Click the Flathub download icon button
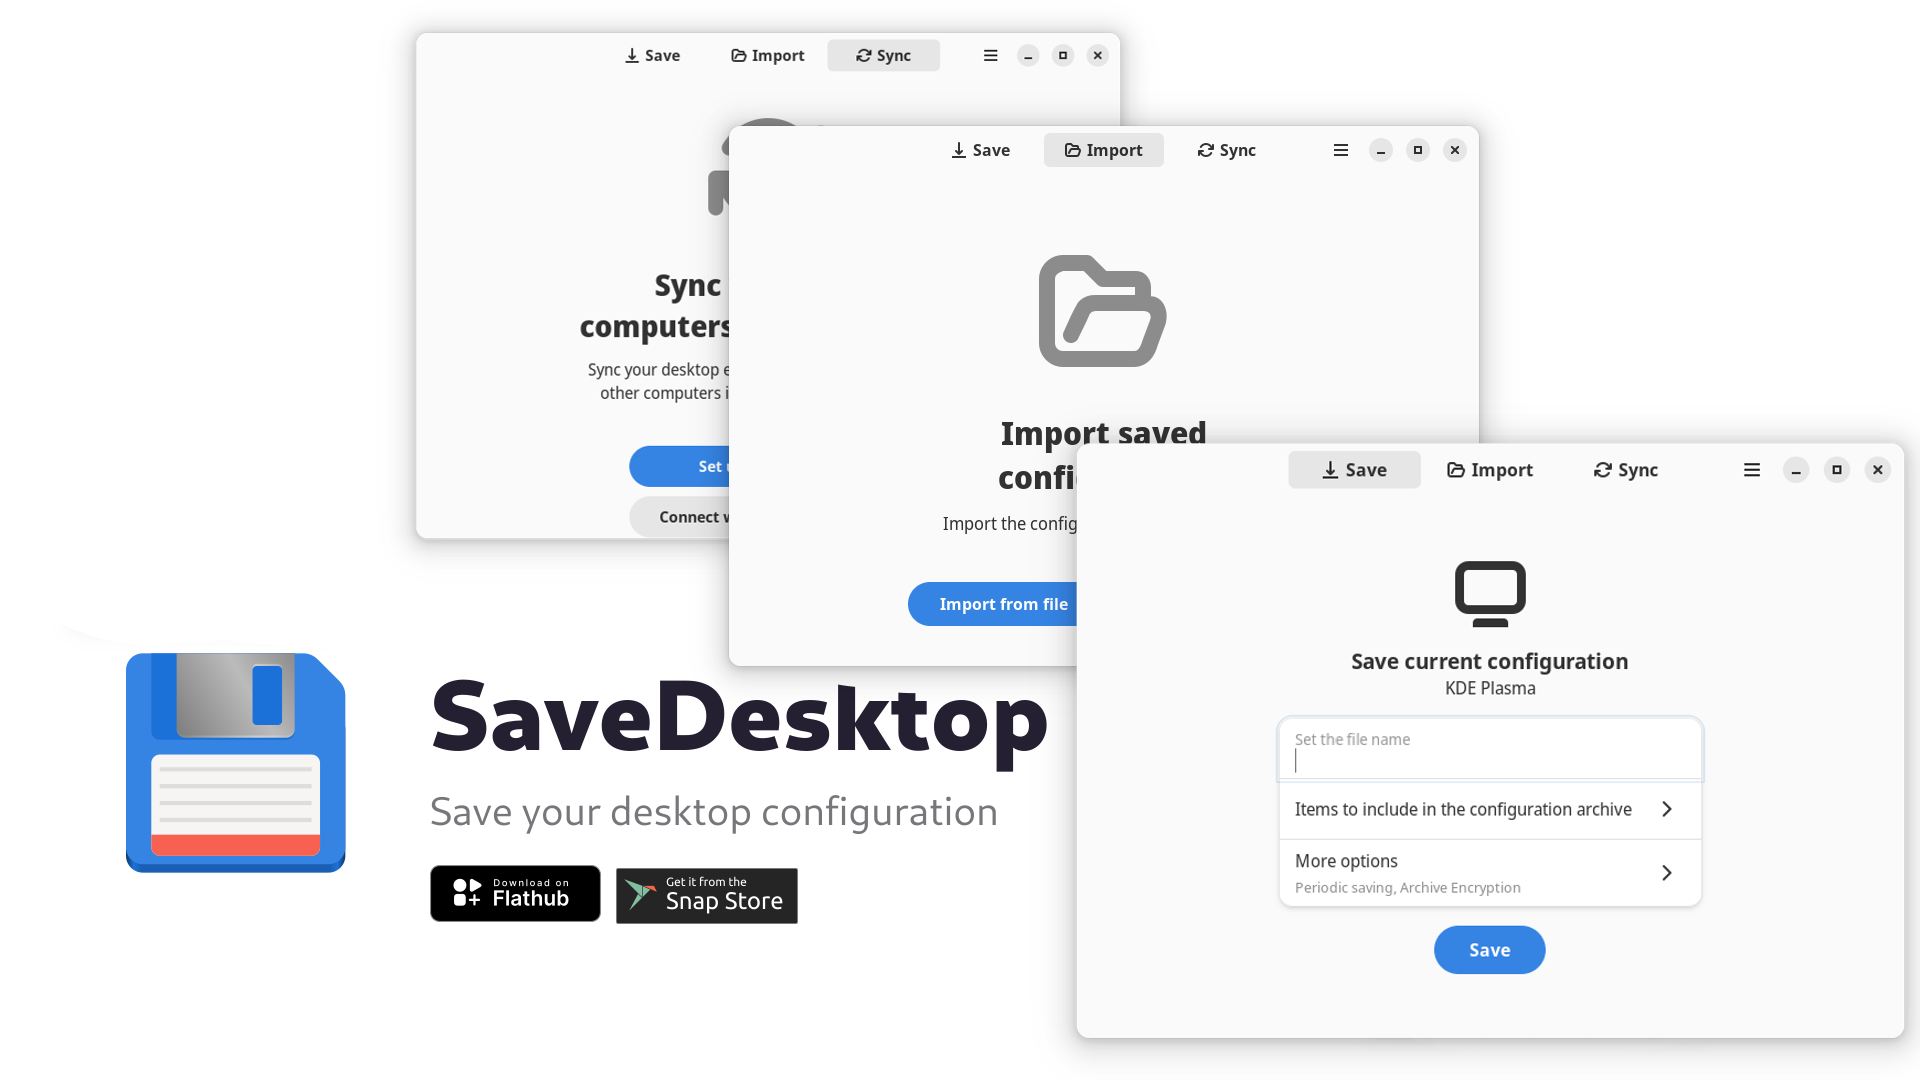This screenshot has width=1920, height=1080. pos(516,895)
